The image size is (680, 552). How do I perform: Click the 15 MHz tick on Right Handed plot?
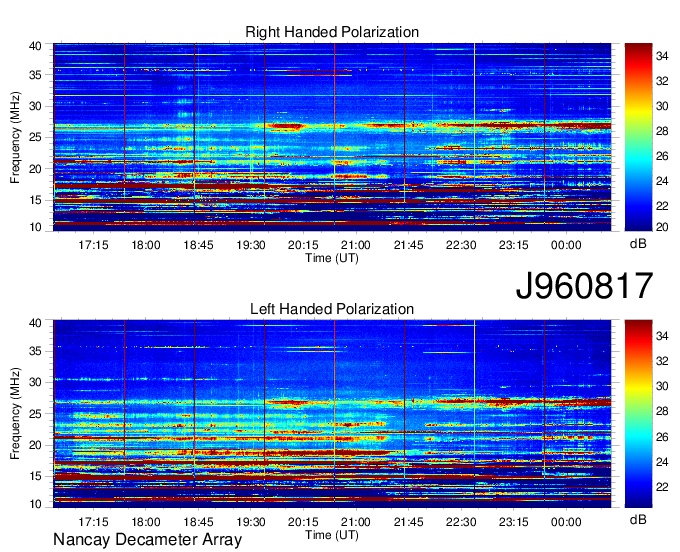pos(35,200)
